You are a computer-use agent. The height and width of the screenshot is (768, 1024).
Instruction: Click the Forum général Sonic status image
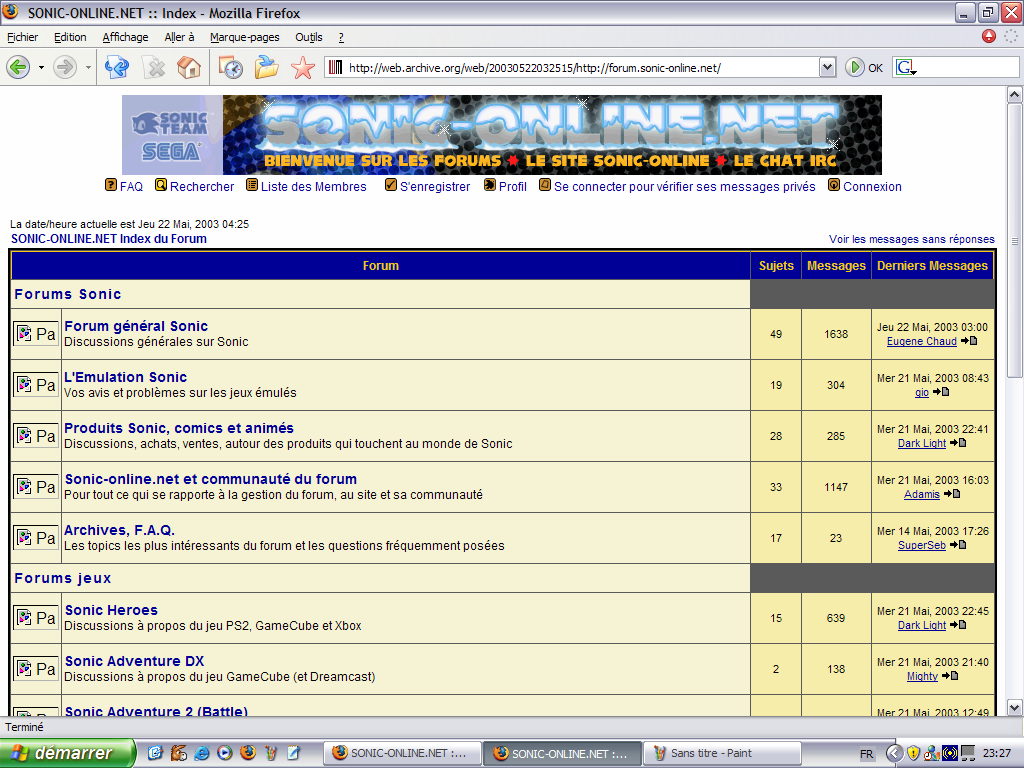pyautogui.click(x=36, y=334)
